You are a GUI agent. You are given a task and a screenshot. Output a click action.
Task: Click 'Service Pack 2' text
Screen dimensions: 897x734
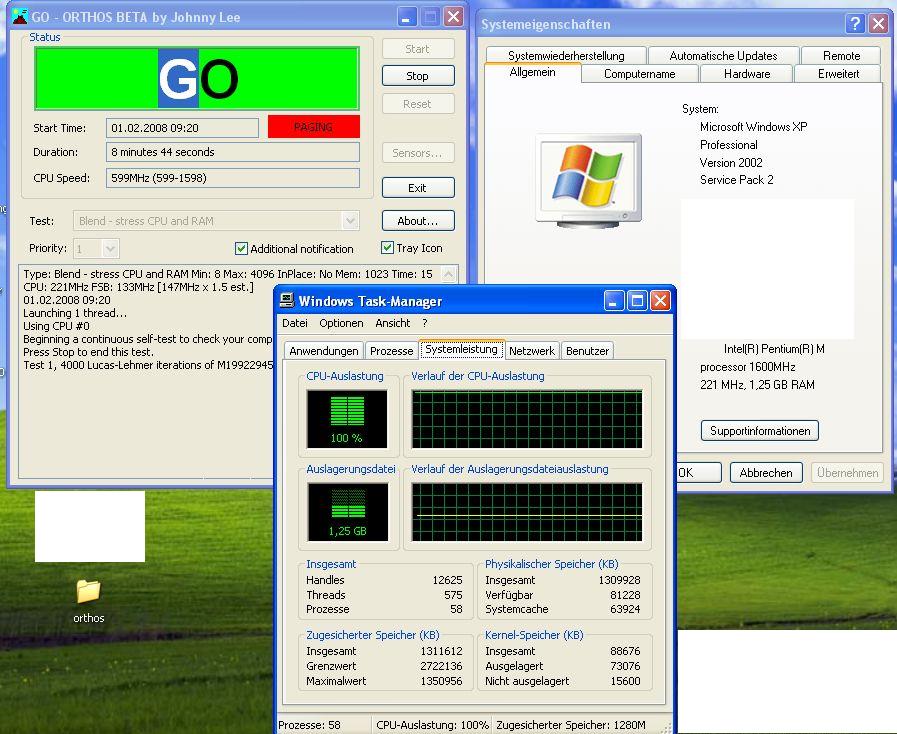pyautogui.click(x=737, y=180)
